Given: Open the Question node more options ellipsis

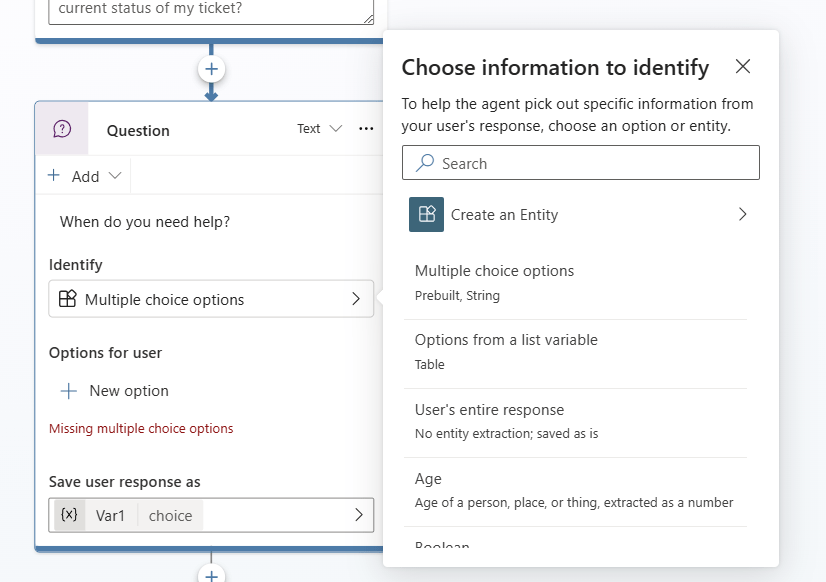Looking at the screenshot, I should (366, 129).
